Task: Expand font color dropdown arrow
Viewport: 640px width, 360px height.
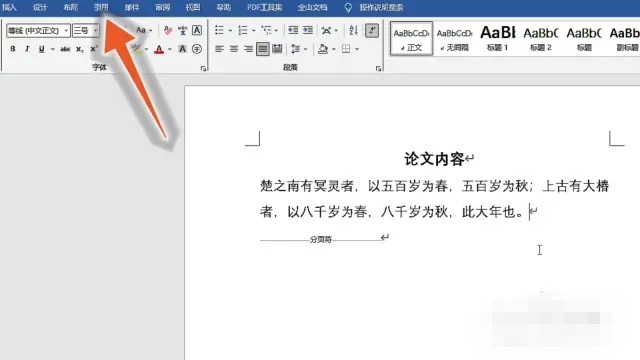Action: (x=170, y=49)
